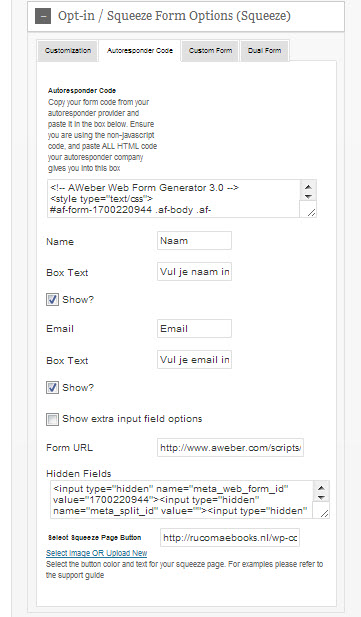Click the Hidden Fields scrollbar up arrow
This screenshot has width=361, height=617.
[x=321, y=488]
